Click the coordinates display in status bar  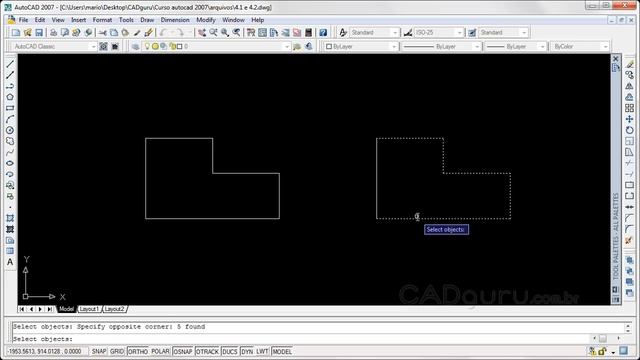[x=45, y=351]
